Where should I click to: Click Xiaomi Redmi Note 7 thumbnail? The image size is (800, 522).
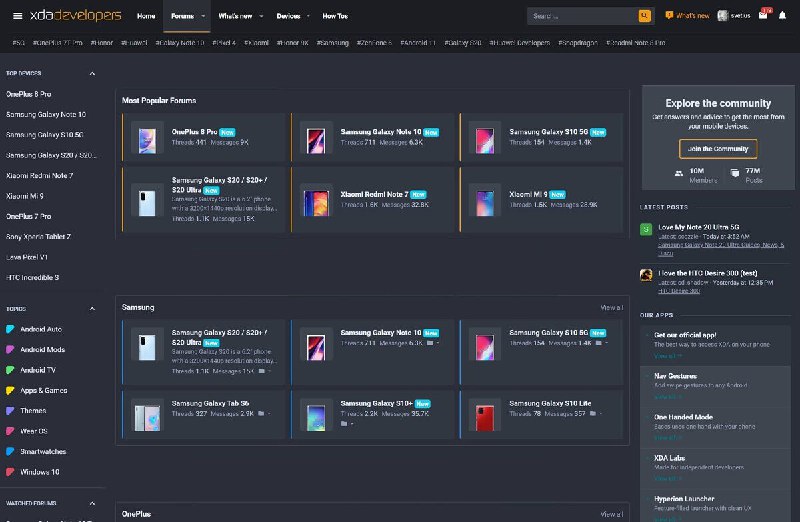coord(316,200)
